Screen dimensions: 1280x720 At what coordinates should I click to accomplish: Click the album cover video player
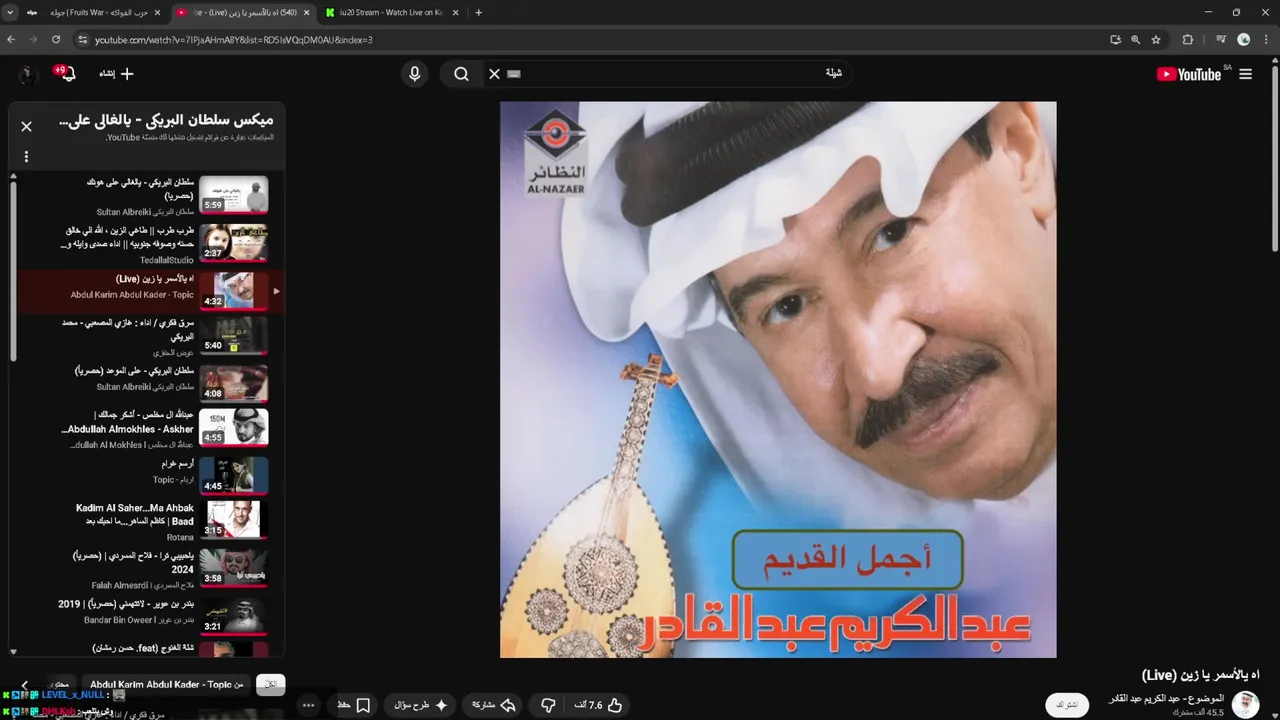click(778, 379)
